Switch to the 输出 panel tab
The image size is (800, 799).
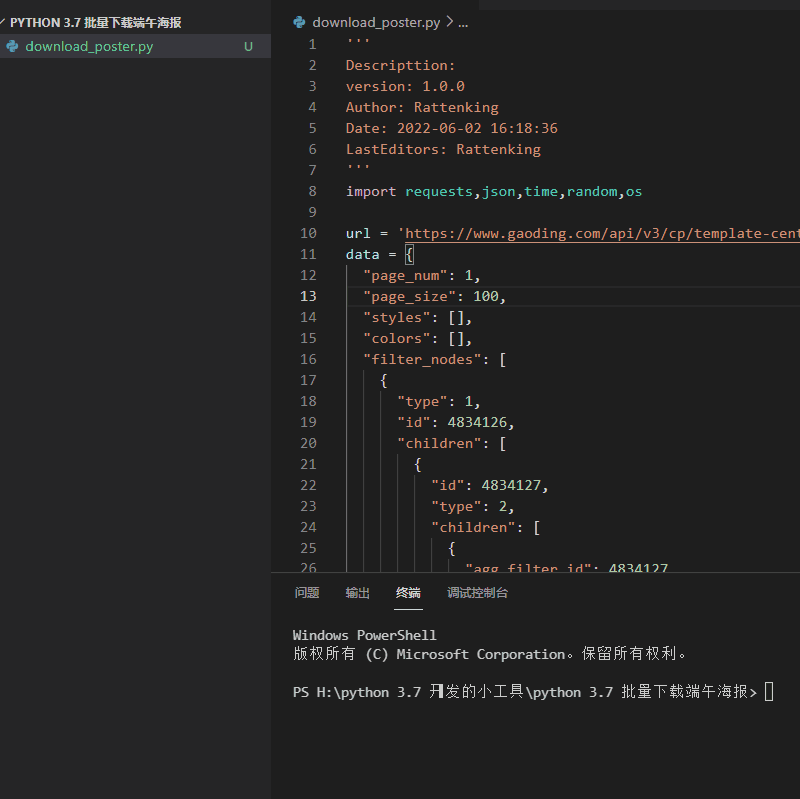(358, 592)
